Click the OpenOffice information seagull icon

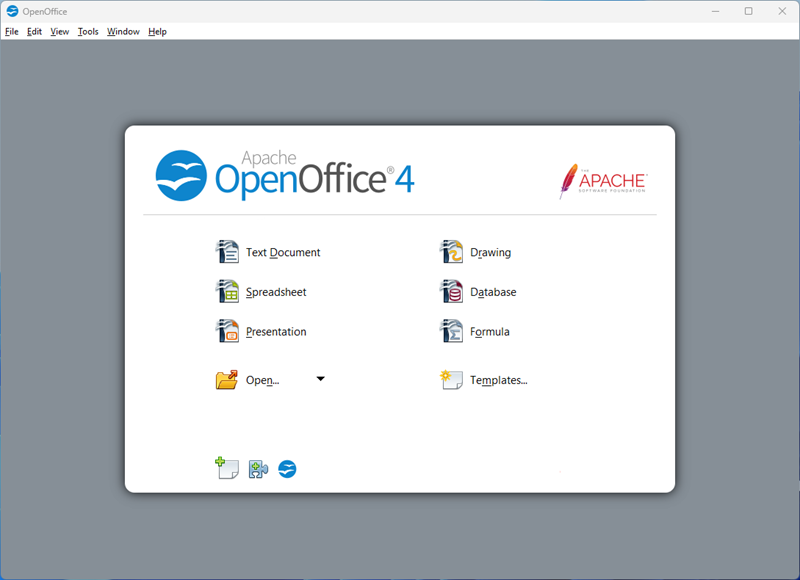click(287, 468)
